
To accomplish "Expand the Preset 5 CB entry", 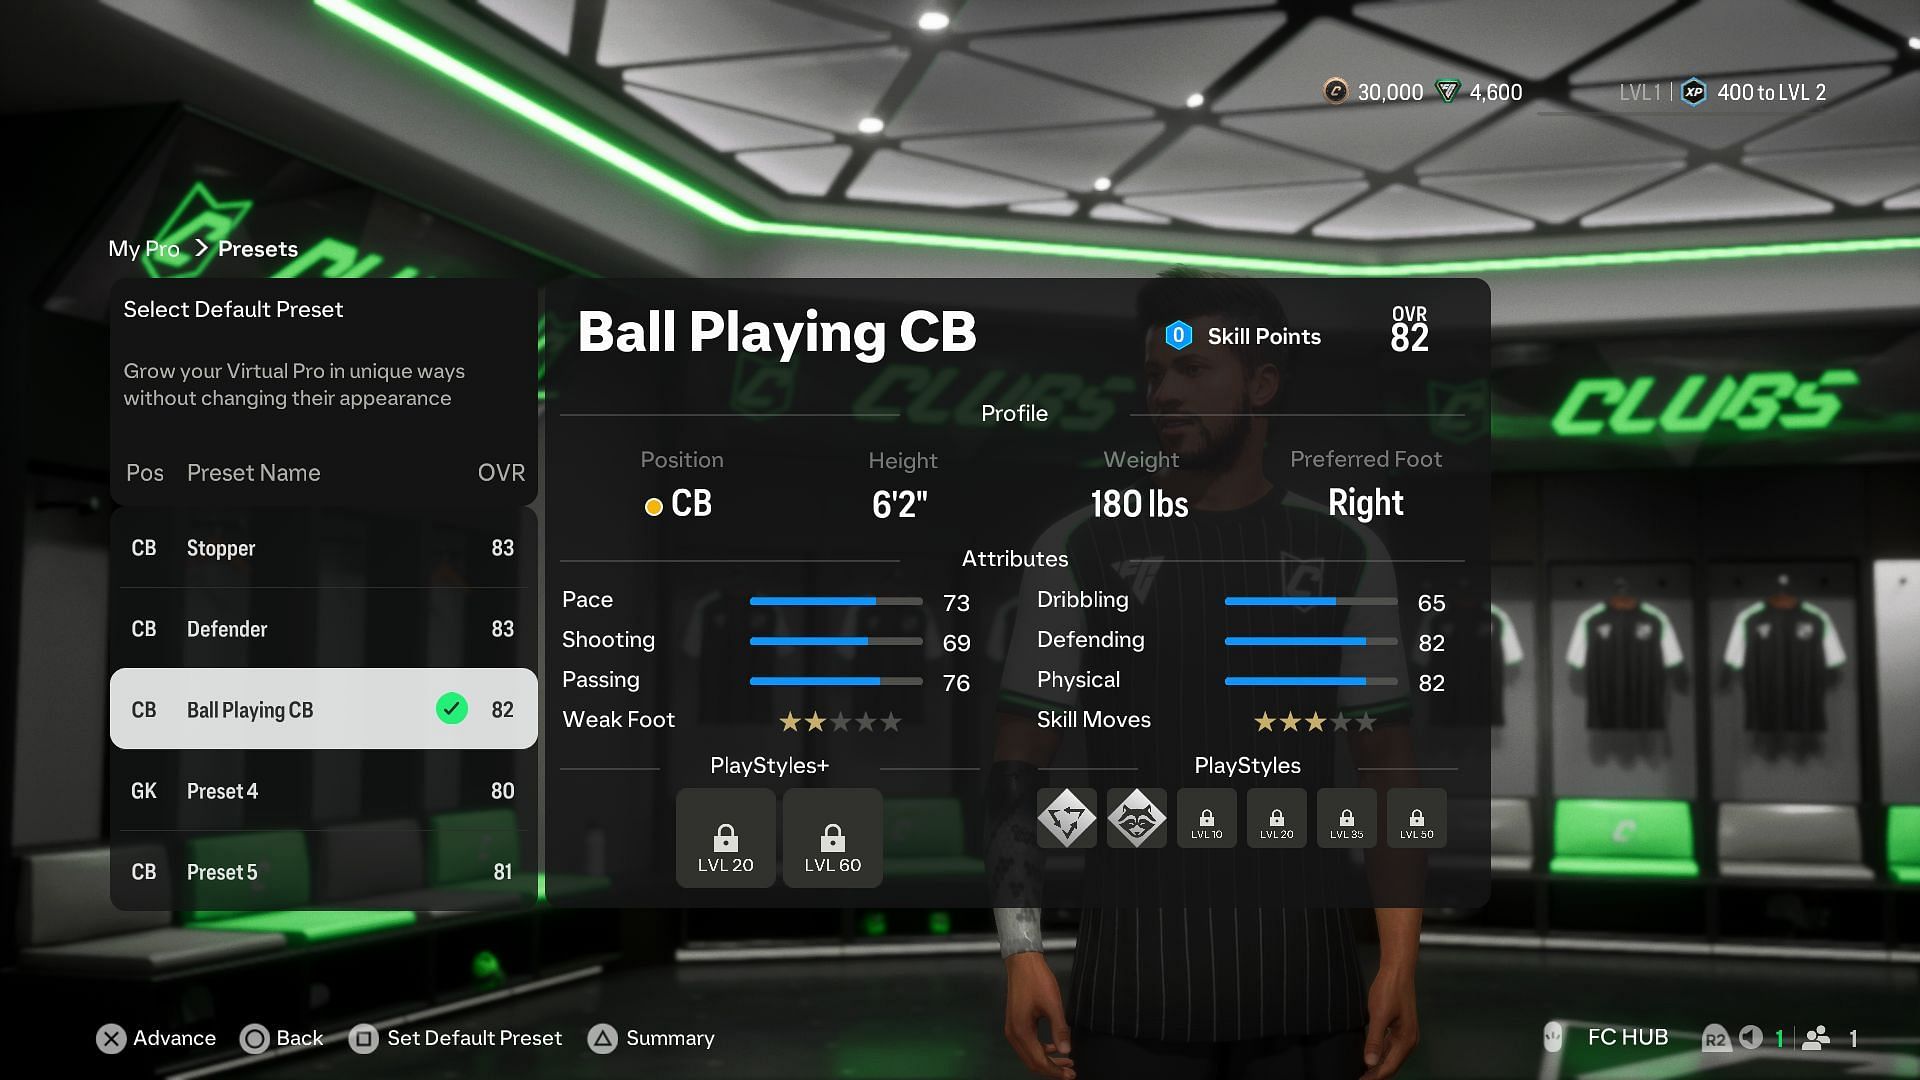I will pyautogui.click(x=323, y=870).
